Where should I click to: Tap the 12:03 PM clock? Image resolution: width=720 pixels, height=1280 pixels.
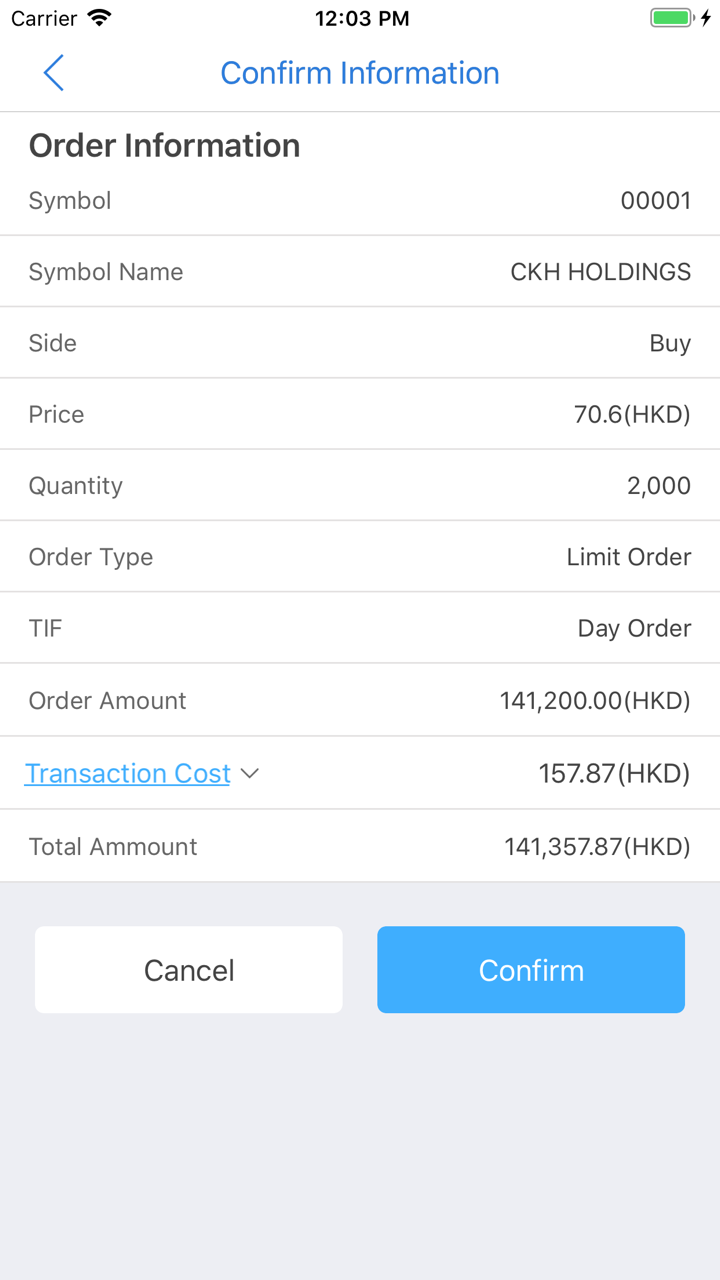[361, 18]
